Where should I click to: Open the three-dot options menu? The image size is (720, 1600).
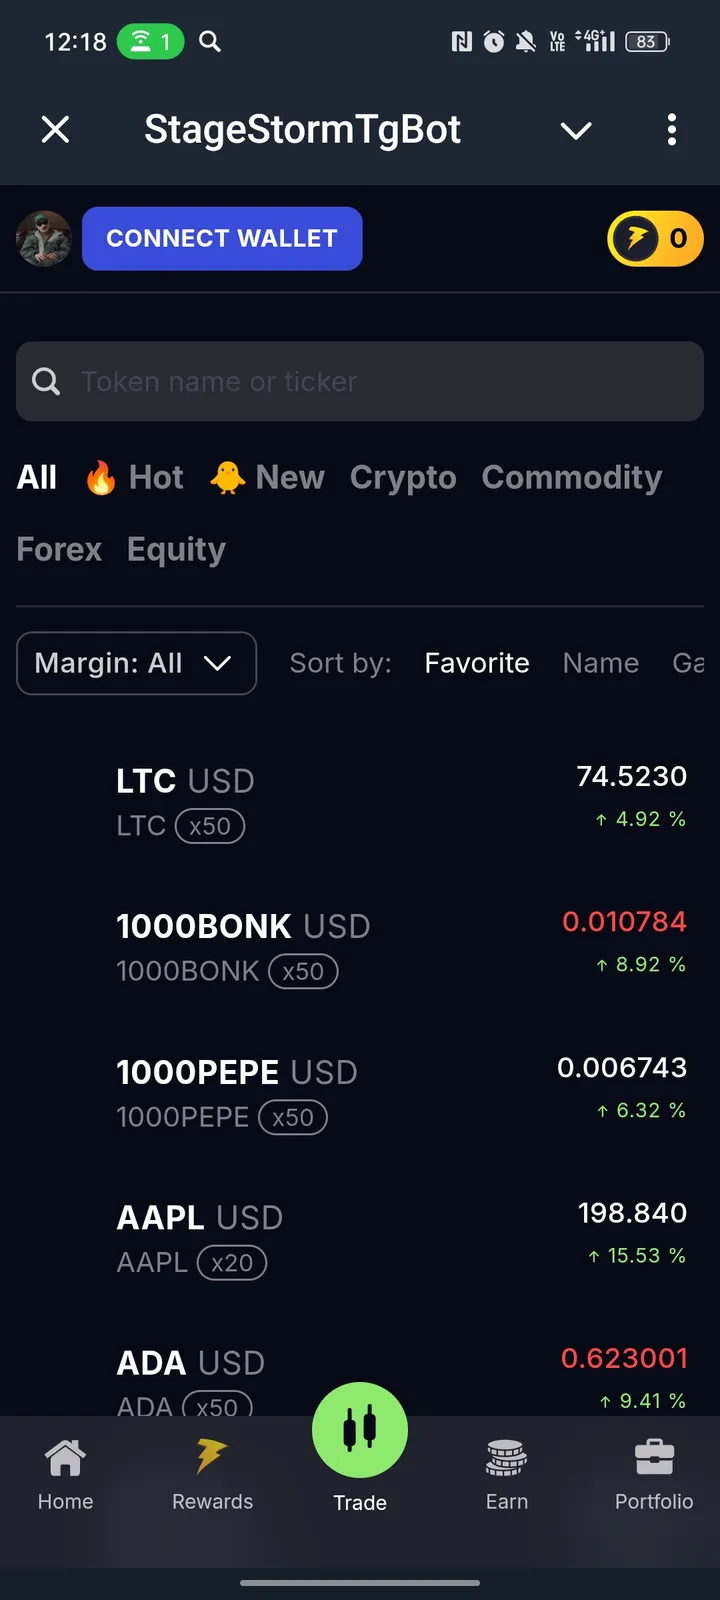click(x=671, y=129)
